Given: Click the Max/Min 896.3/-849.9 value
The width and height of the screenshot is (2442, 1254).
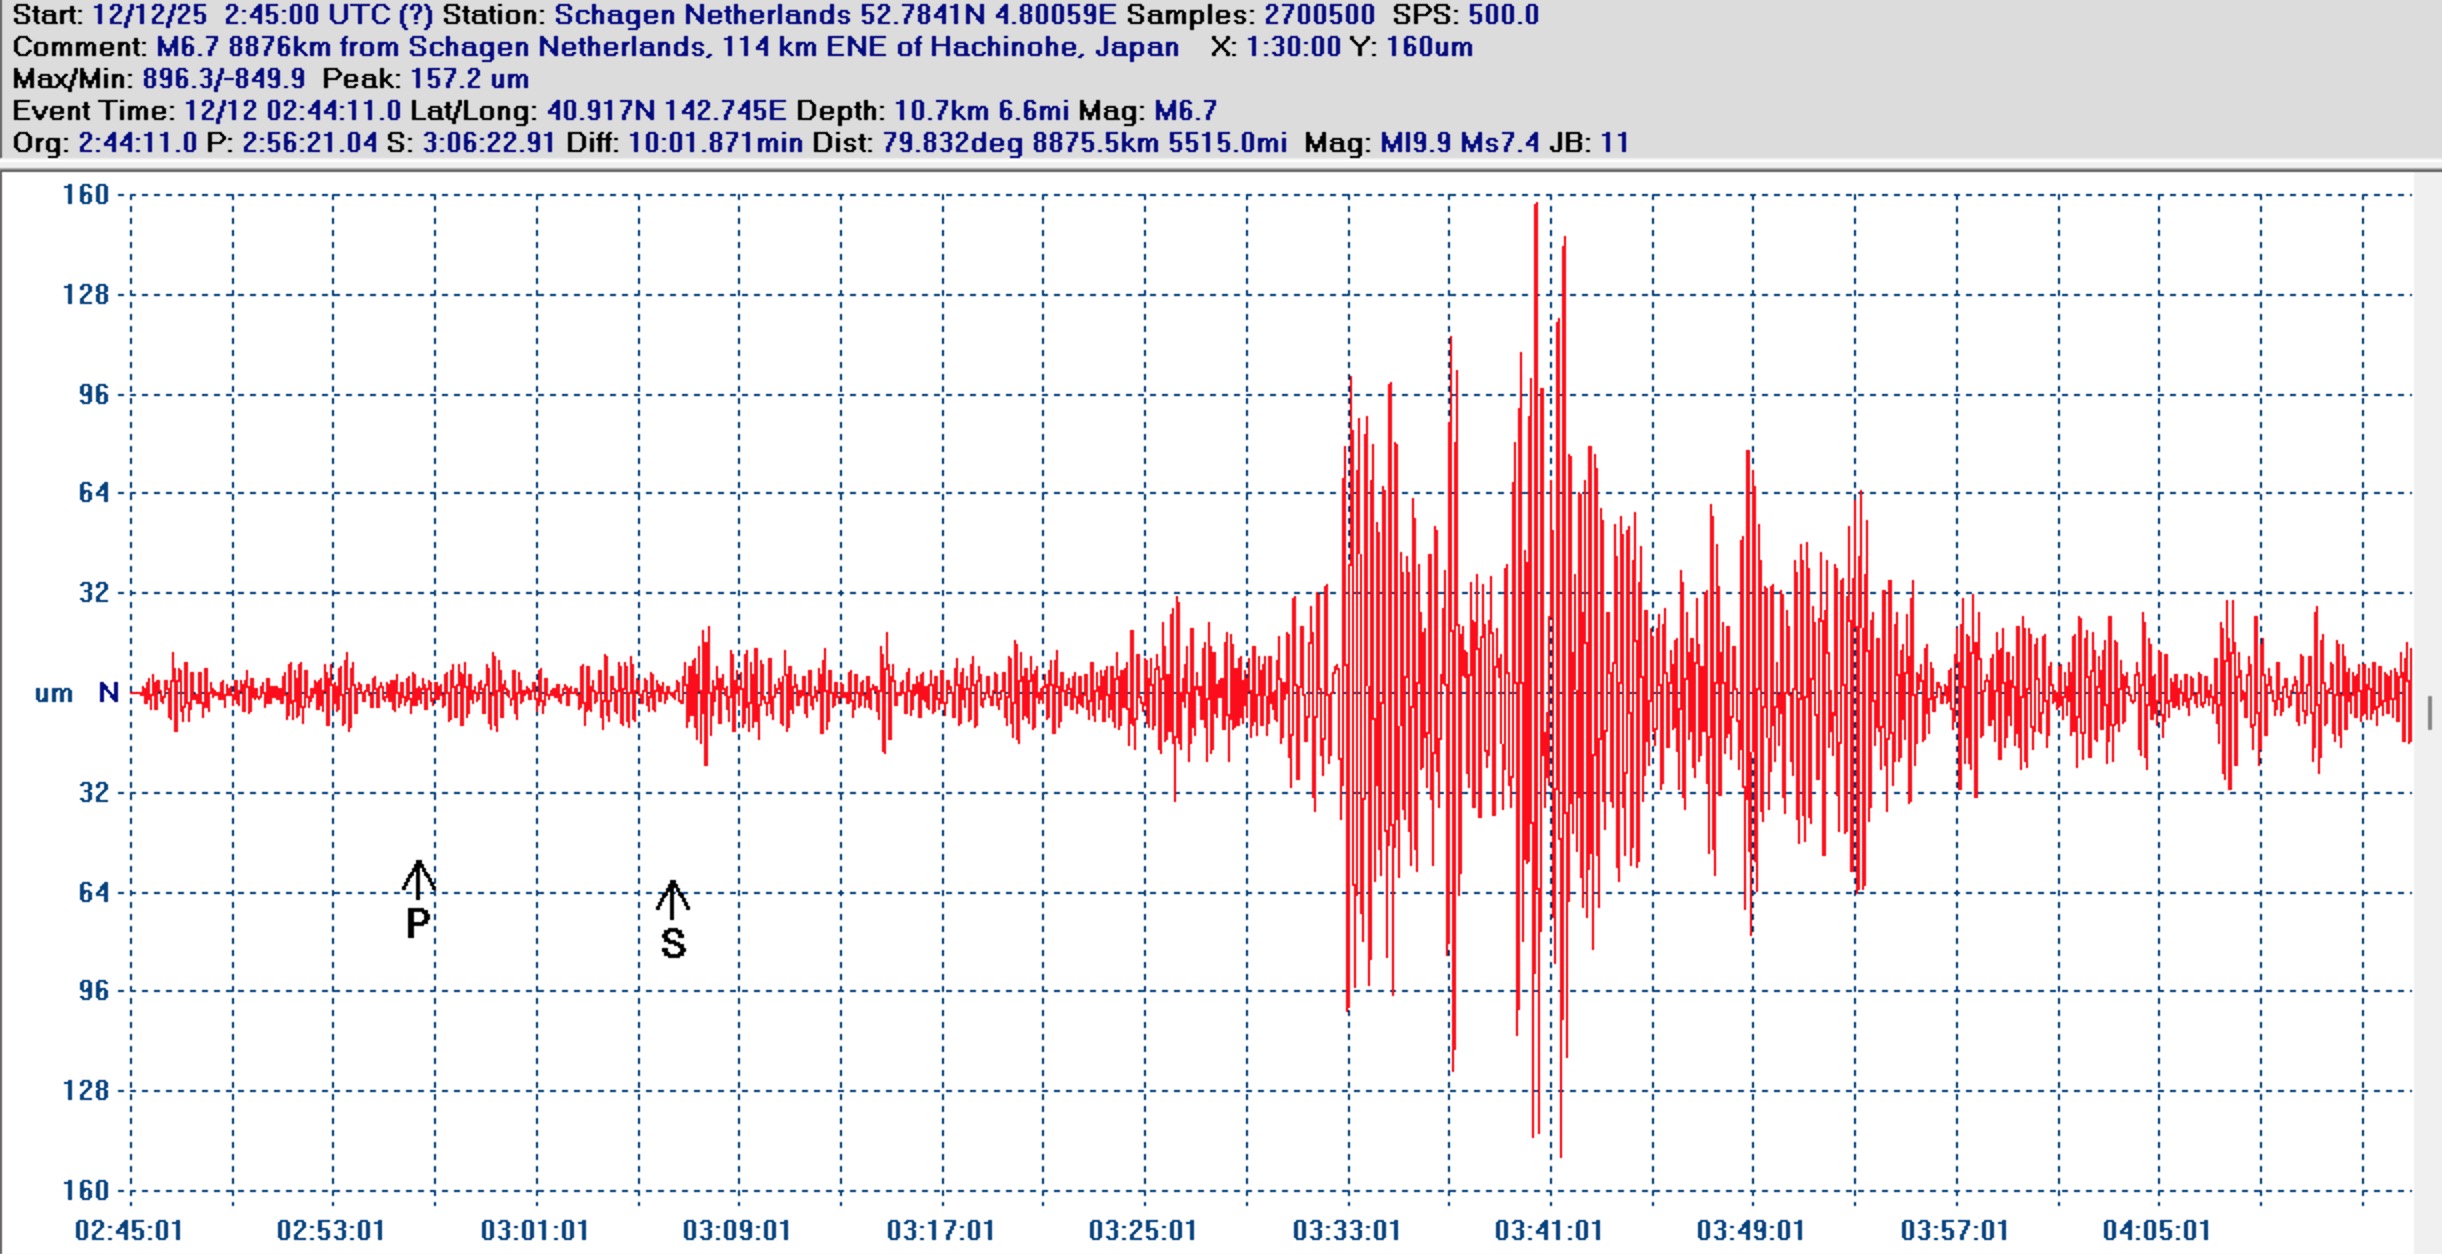Looking at the screenshot, I should (x=223, y=79).
